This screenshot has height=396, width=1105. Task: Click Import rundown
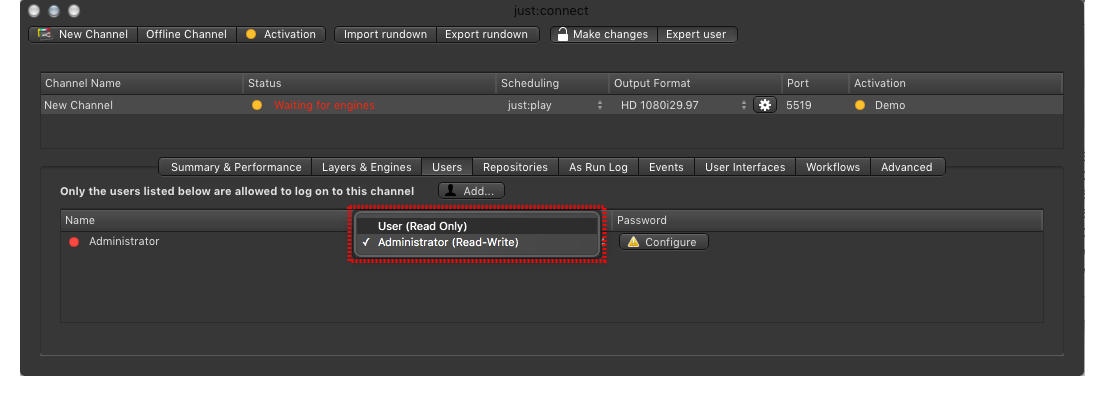click(385, 35)
